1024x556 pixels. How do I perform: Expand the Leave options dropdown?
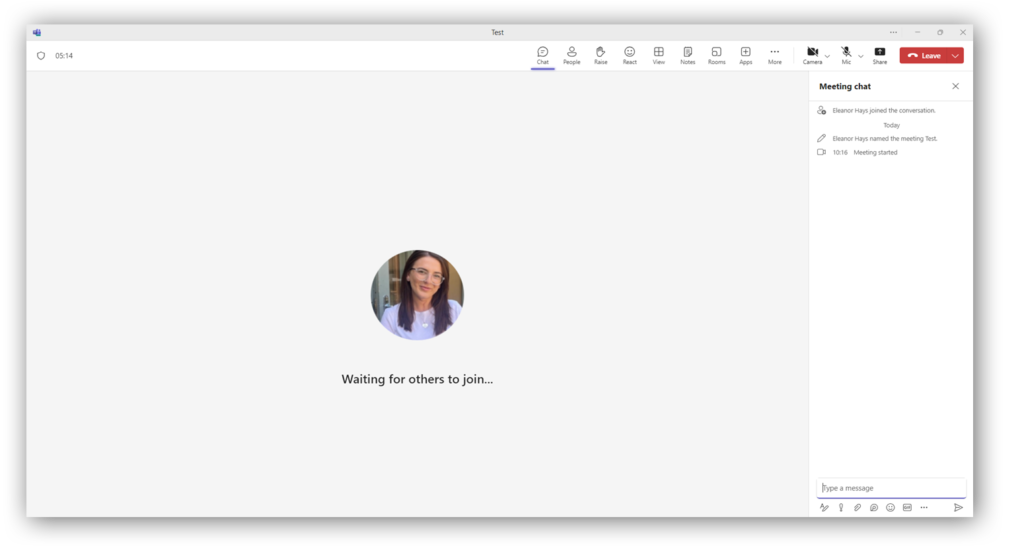955,56
